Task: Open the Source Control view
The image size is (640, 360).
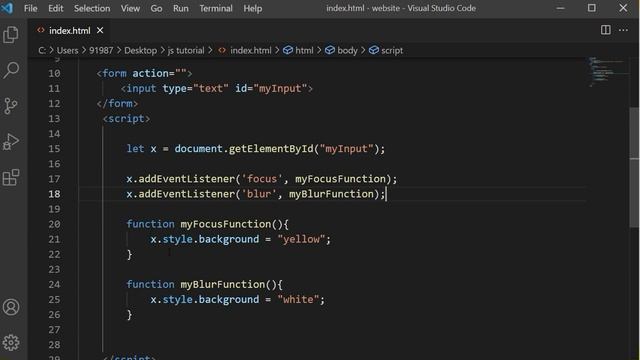Action: tap(11, 106)
